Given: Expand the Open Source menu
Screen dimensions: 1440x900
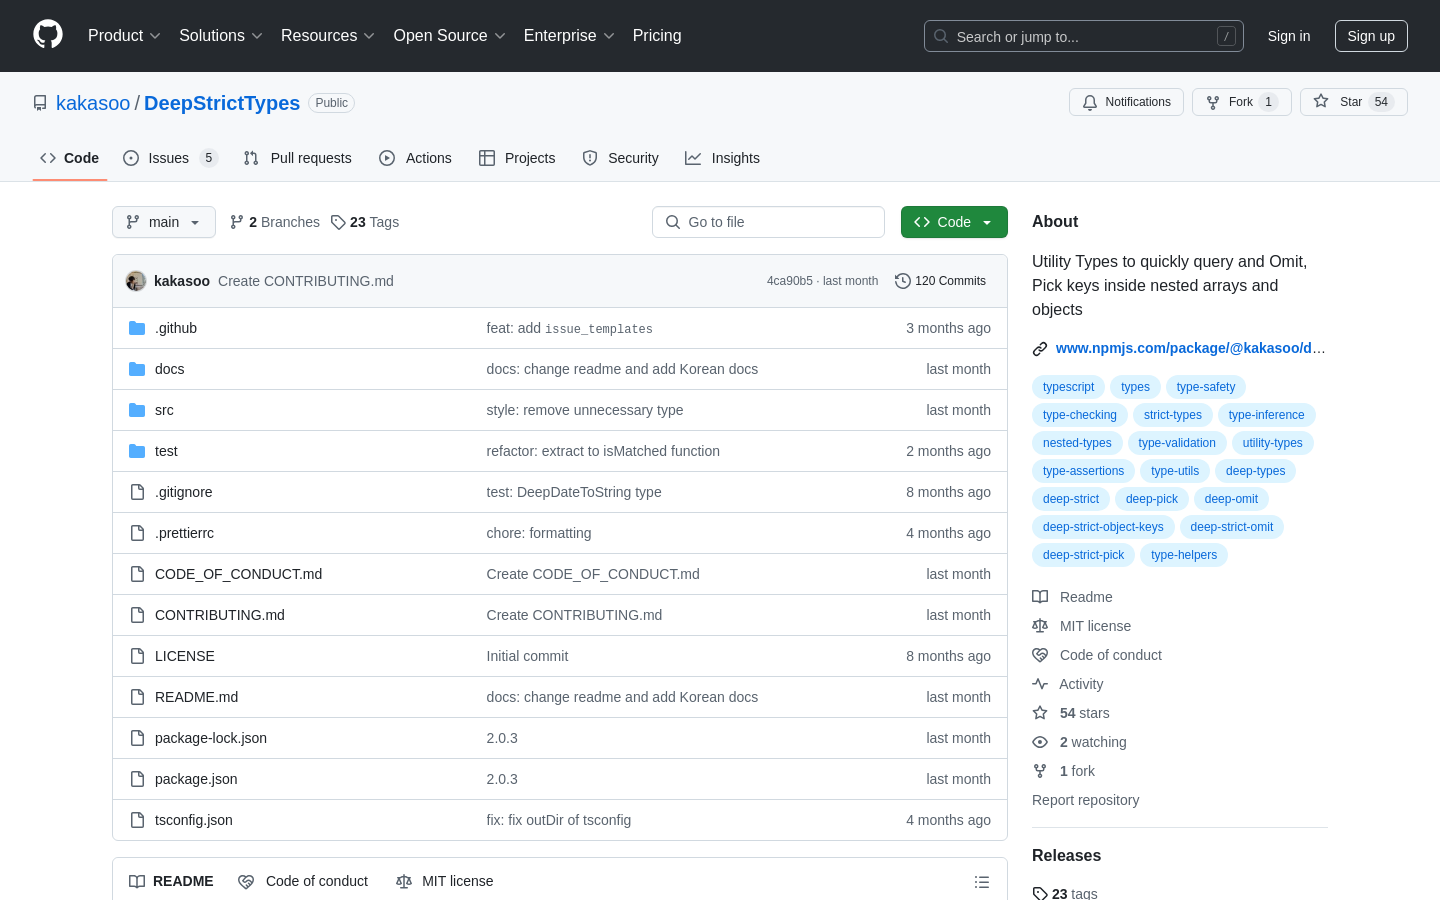Looking at the screenshot, I should point(450,36).
